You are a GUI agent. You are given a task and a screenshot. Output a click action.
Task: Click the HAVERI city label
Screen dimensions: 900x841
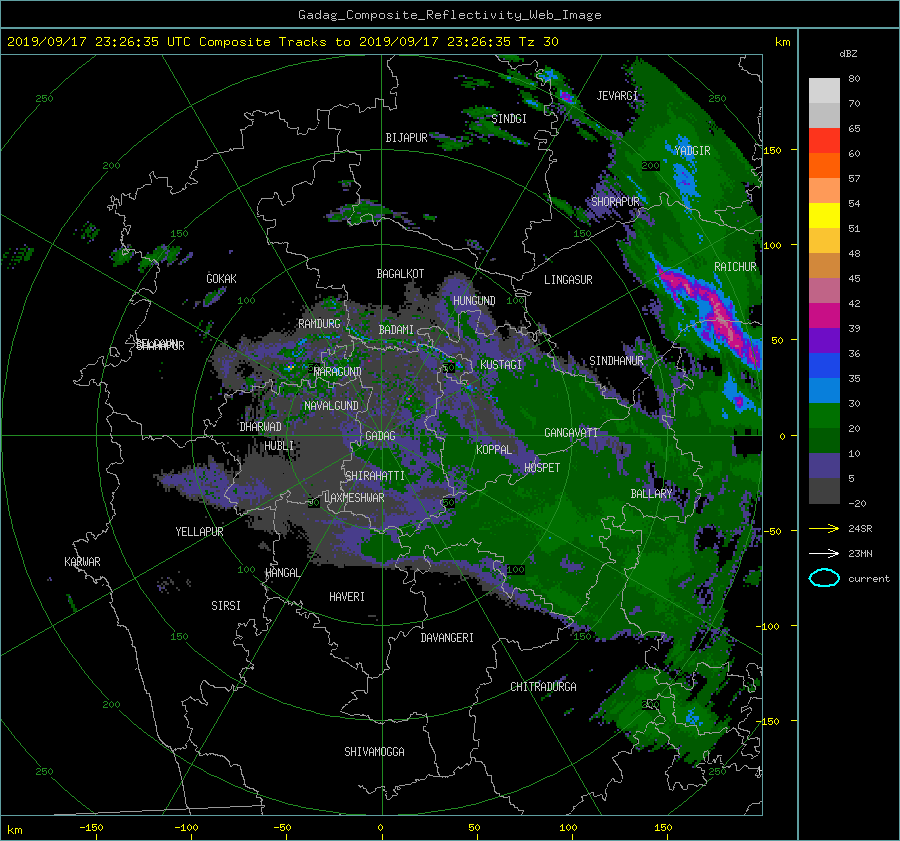(x=347, y=597)
